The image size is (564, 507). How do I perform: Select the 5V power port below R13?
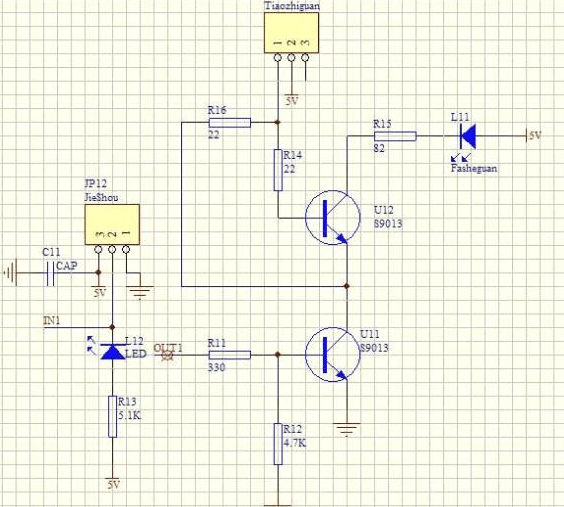[x=113, y=483]
